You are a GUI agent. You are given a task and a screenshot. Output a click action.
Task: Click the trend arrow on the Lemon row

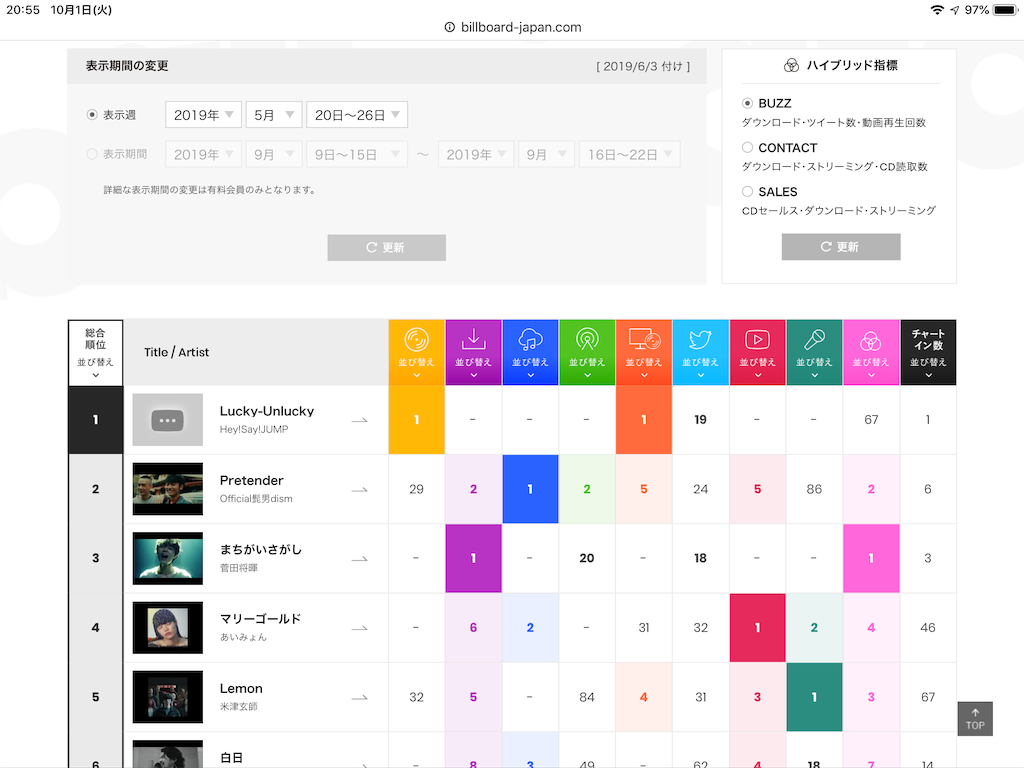pyautogui.click(x=359, y=697)
